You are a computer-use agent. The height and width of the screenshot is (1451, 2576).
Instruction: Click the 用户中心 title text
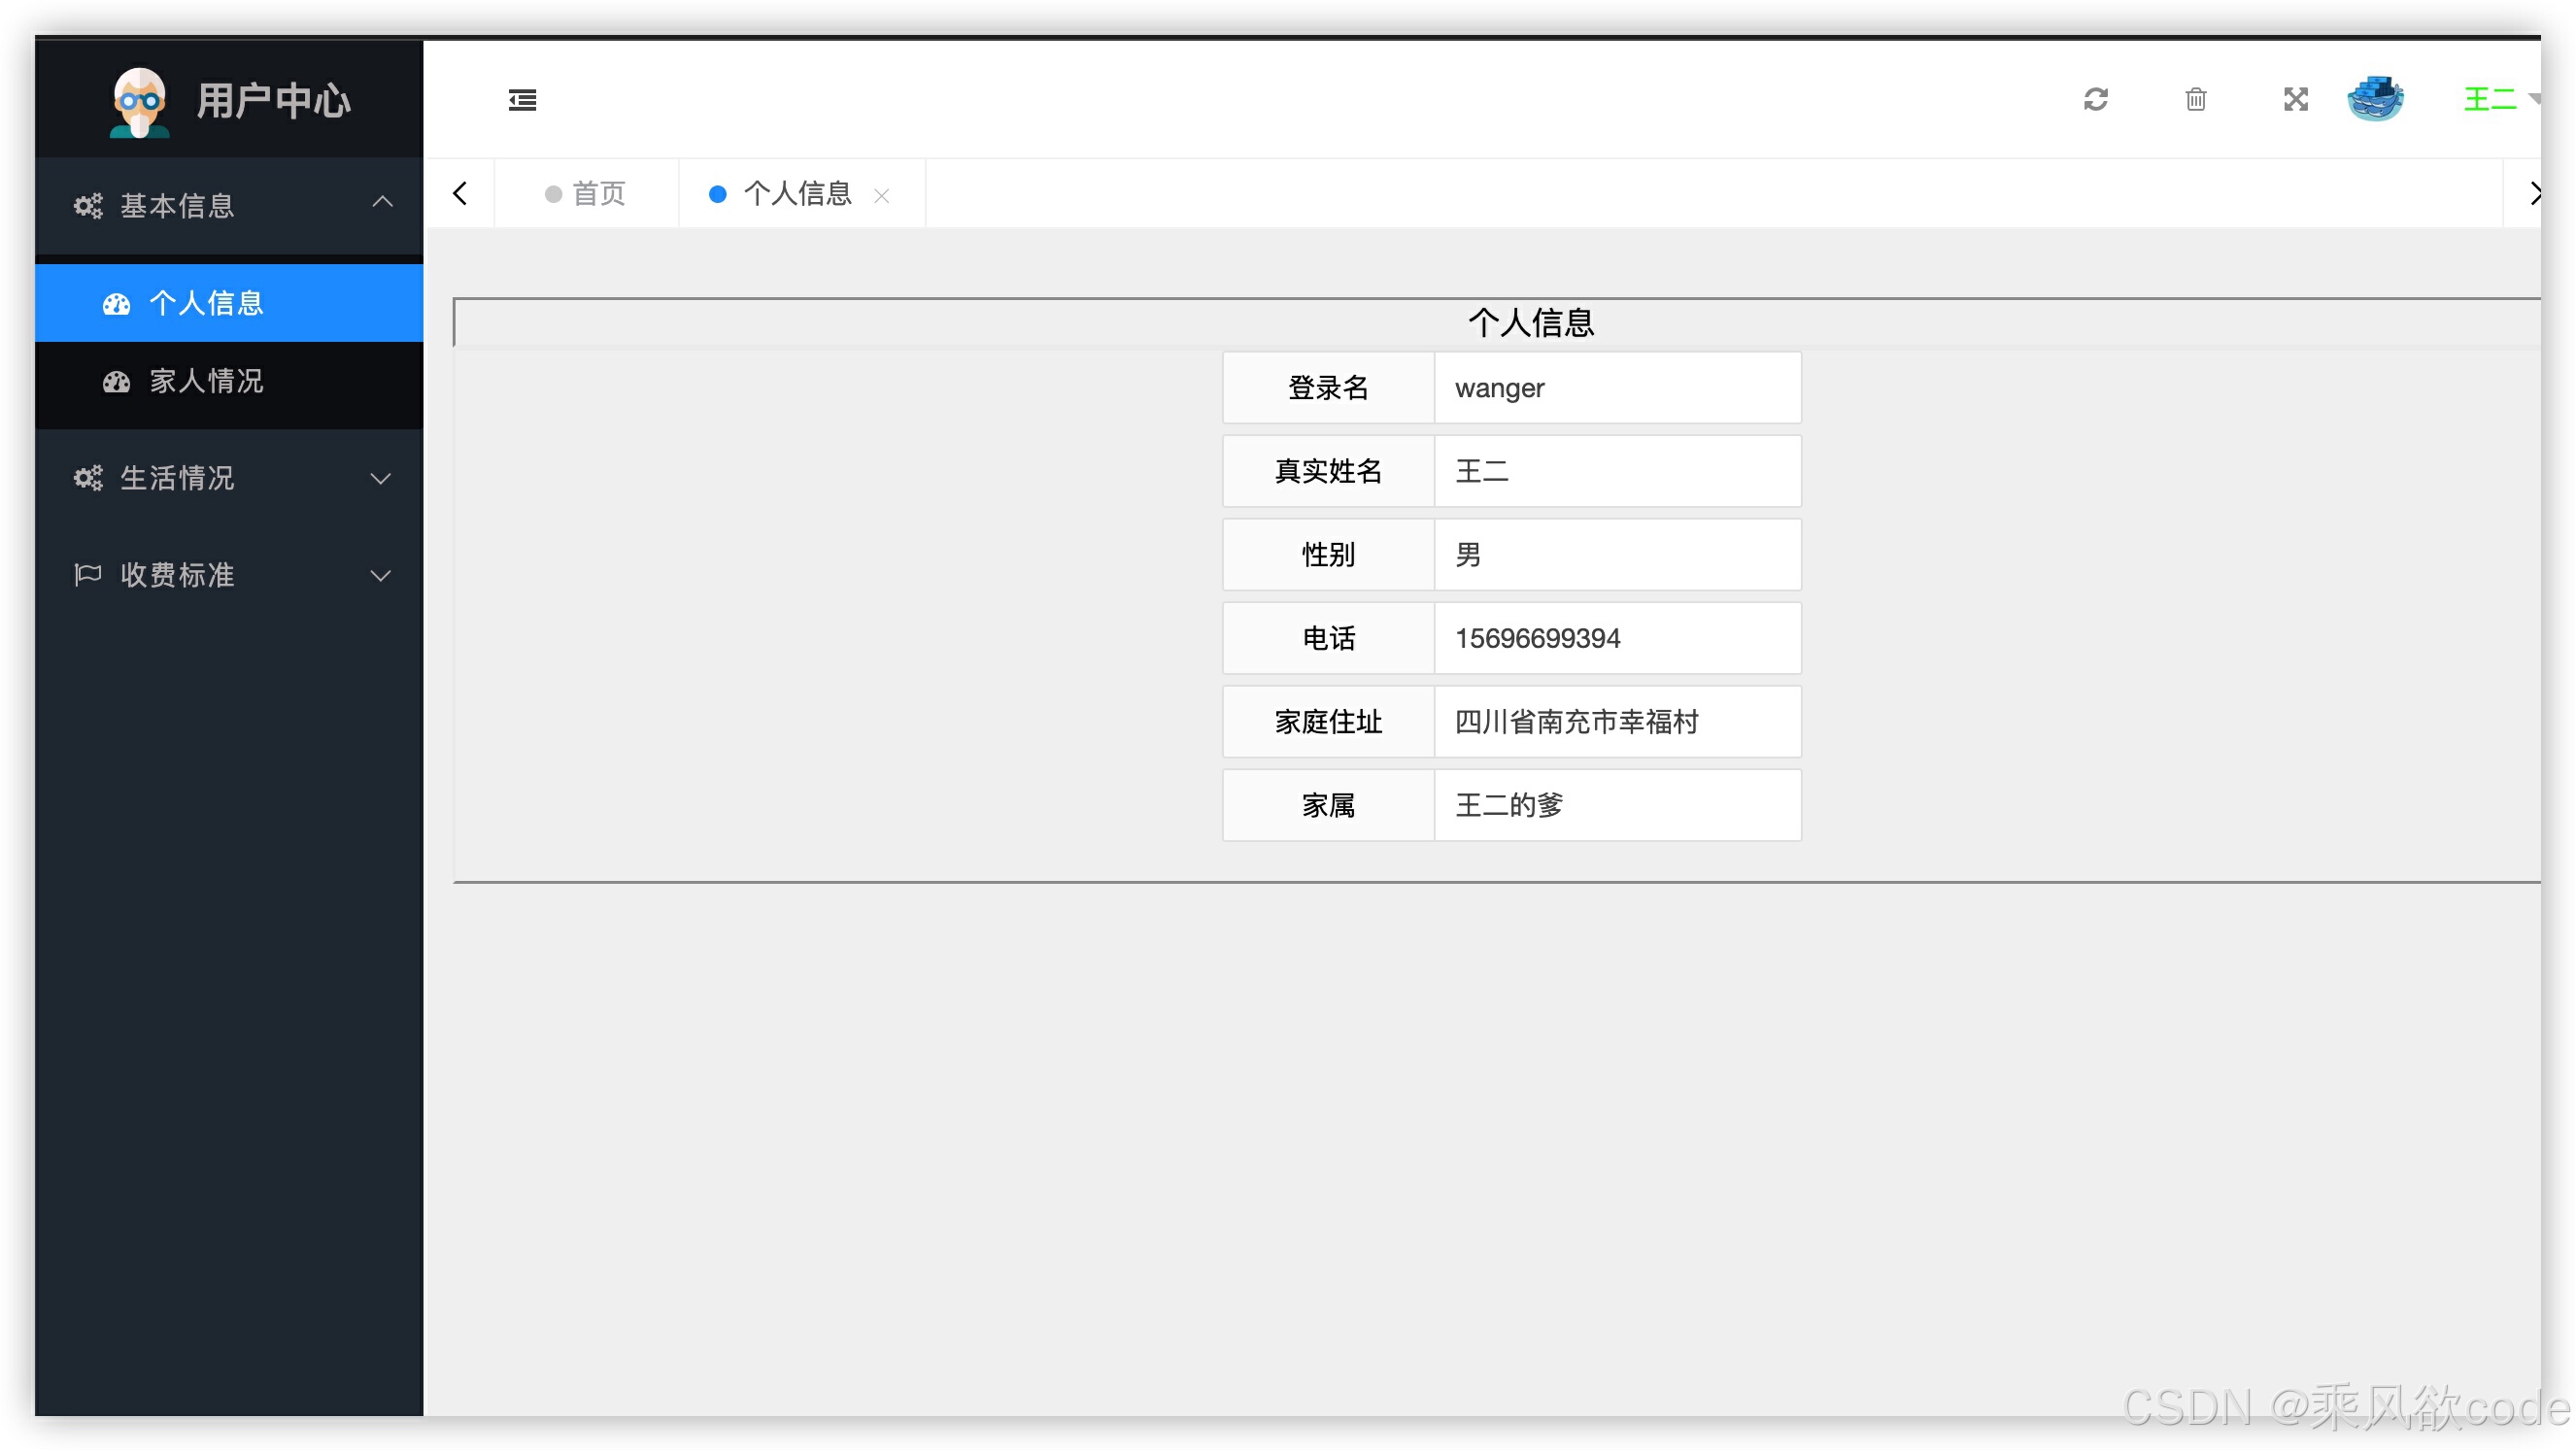[x=274, y=101]
